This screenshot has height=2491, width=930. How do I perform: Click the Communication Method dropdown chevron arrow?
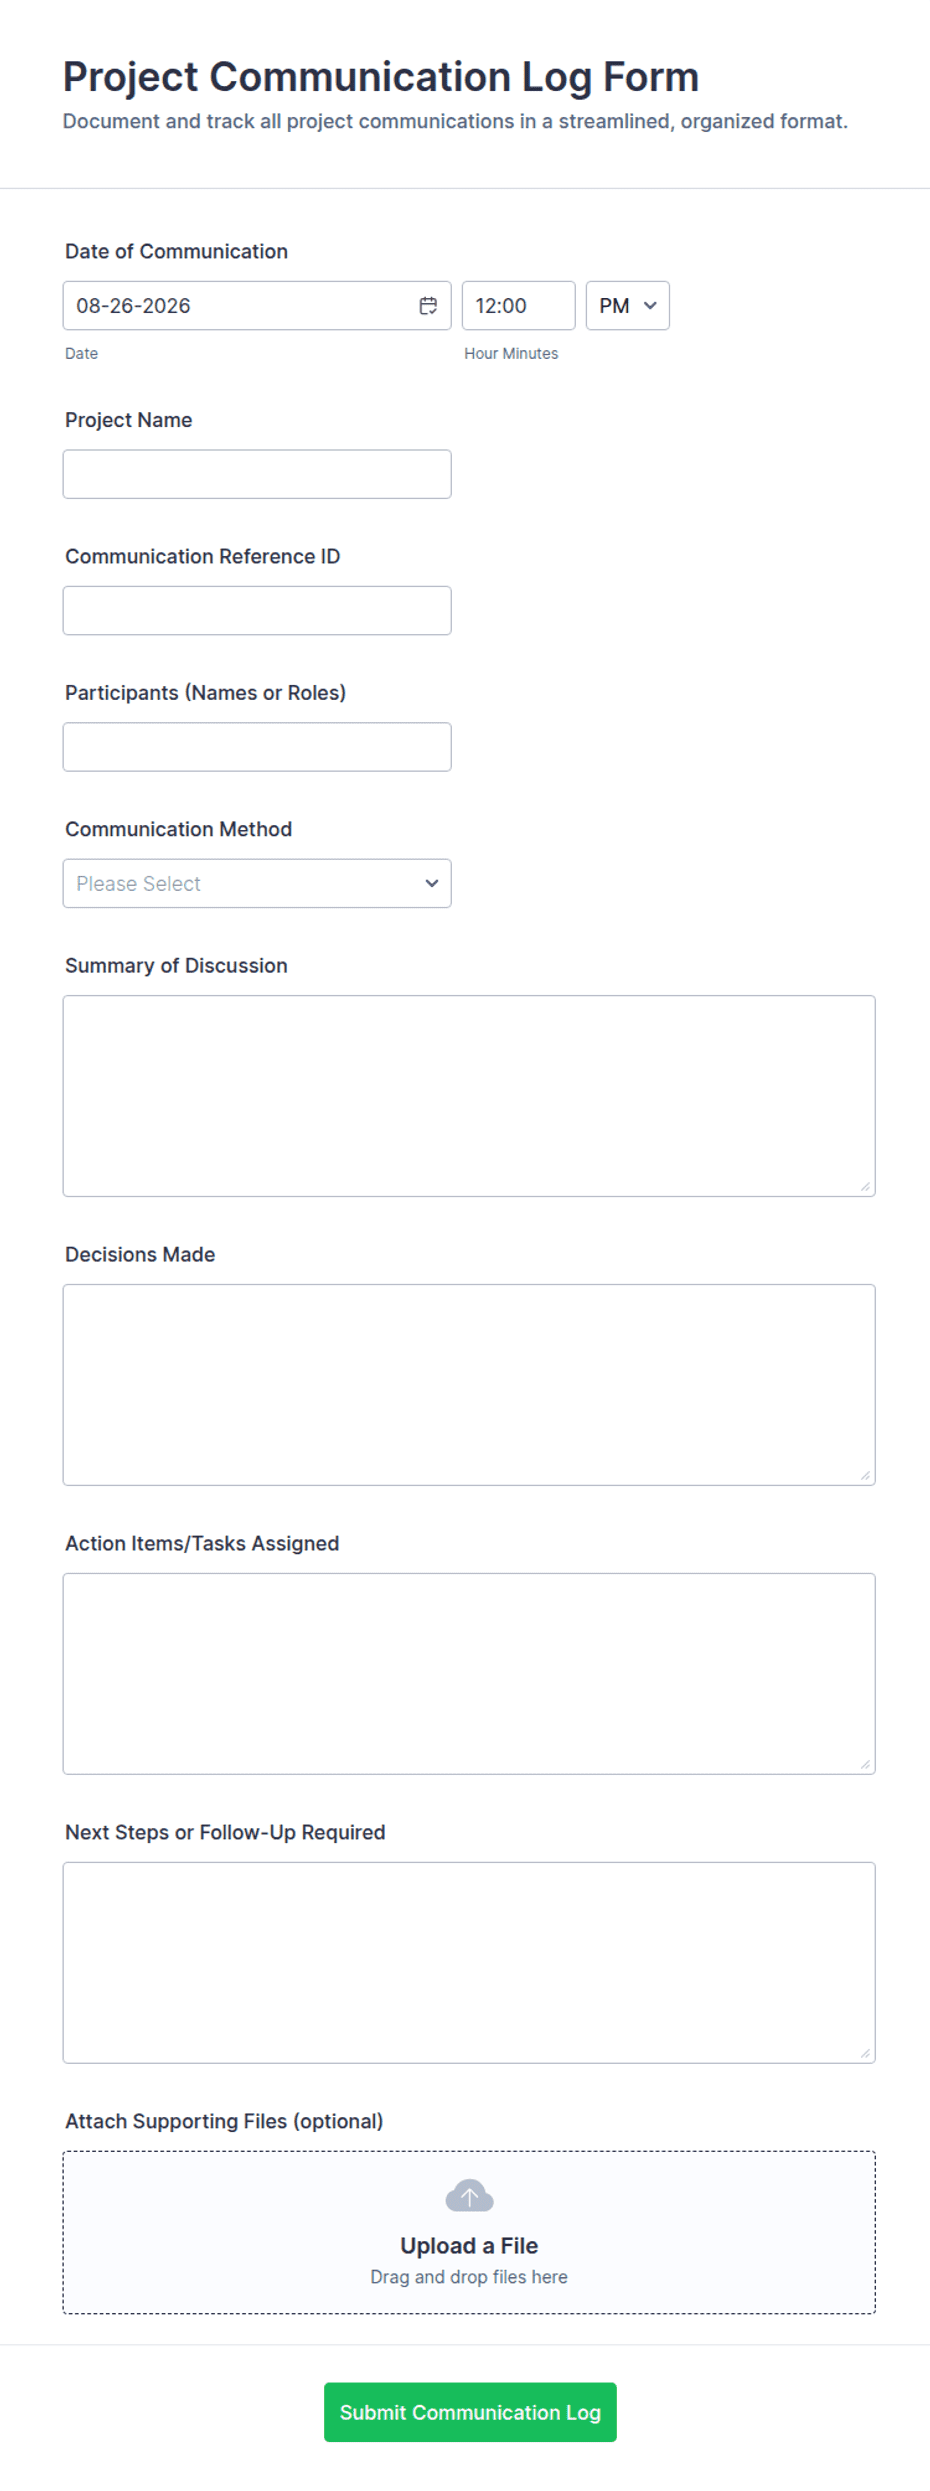432,883
